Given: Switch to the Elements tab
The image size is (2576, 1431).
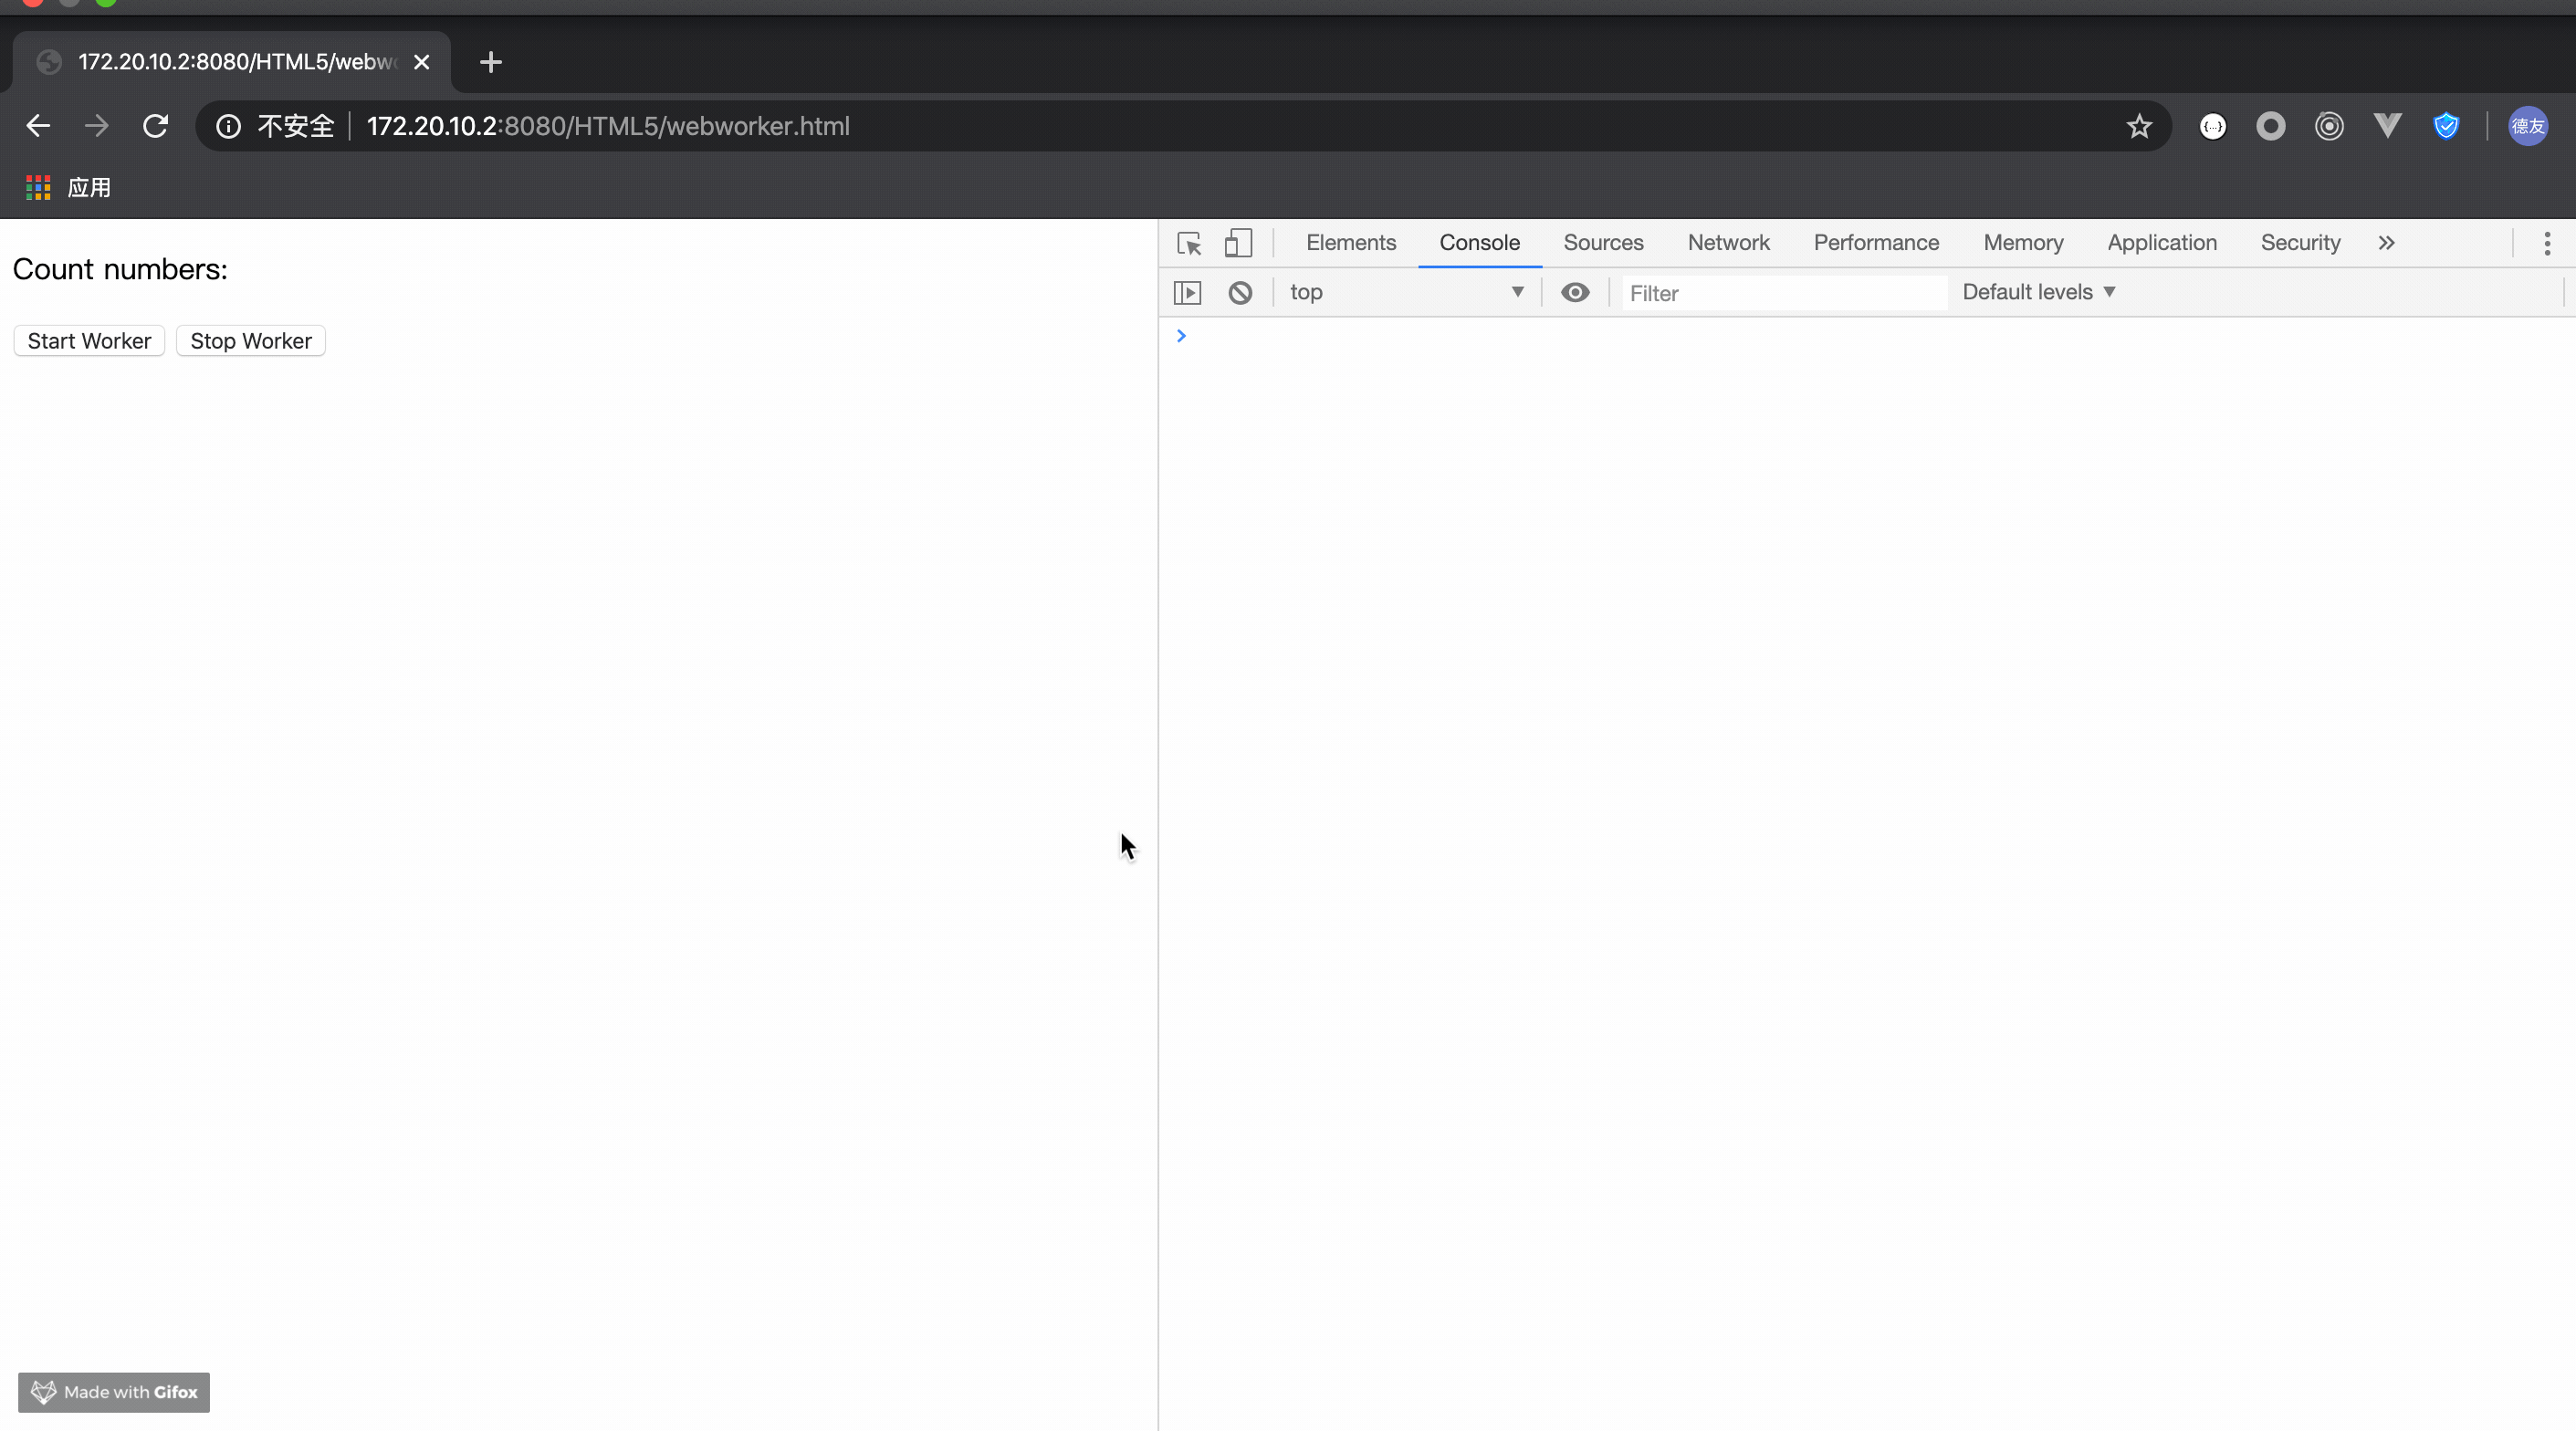Looking at the screenshot, I should tap(1350, 243).
